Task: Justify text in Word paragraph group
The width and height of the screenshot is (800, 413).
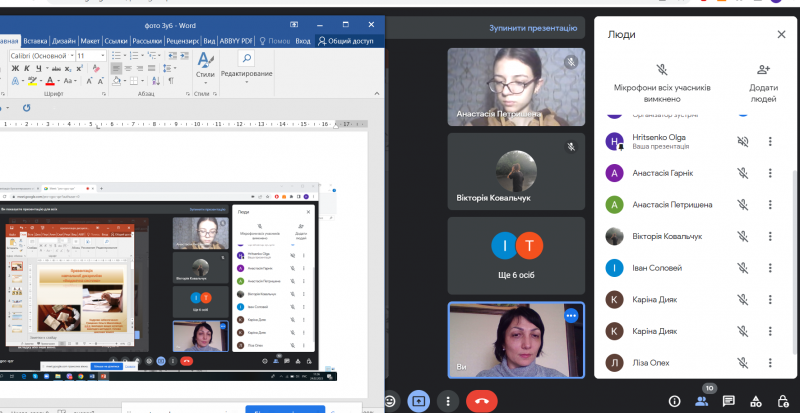Action: (152, 68)
